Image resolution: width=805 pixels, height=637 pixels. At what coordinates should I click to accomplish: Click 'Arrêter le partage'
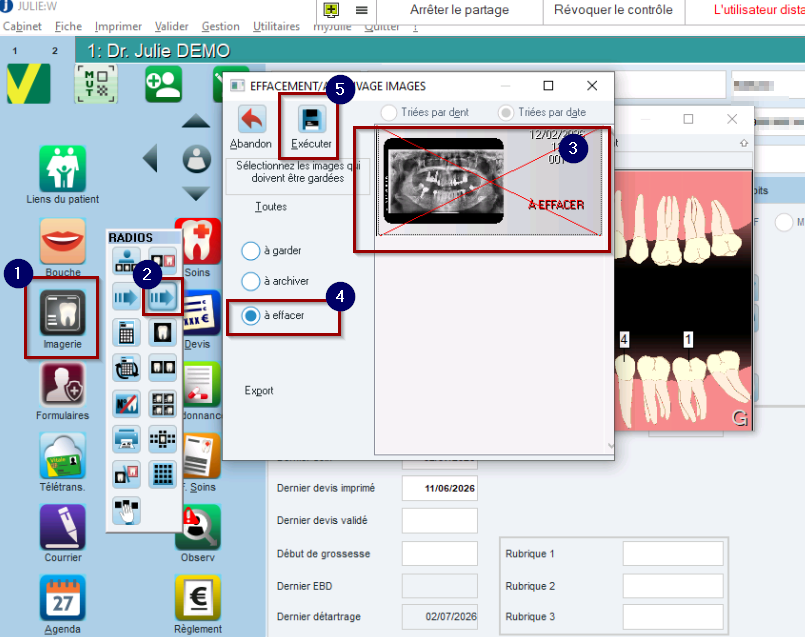459,10
